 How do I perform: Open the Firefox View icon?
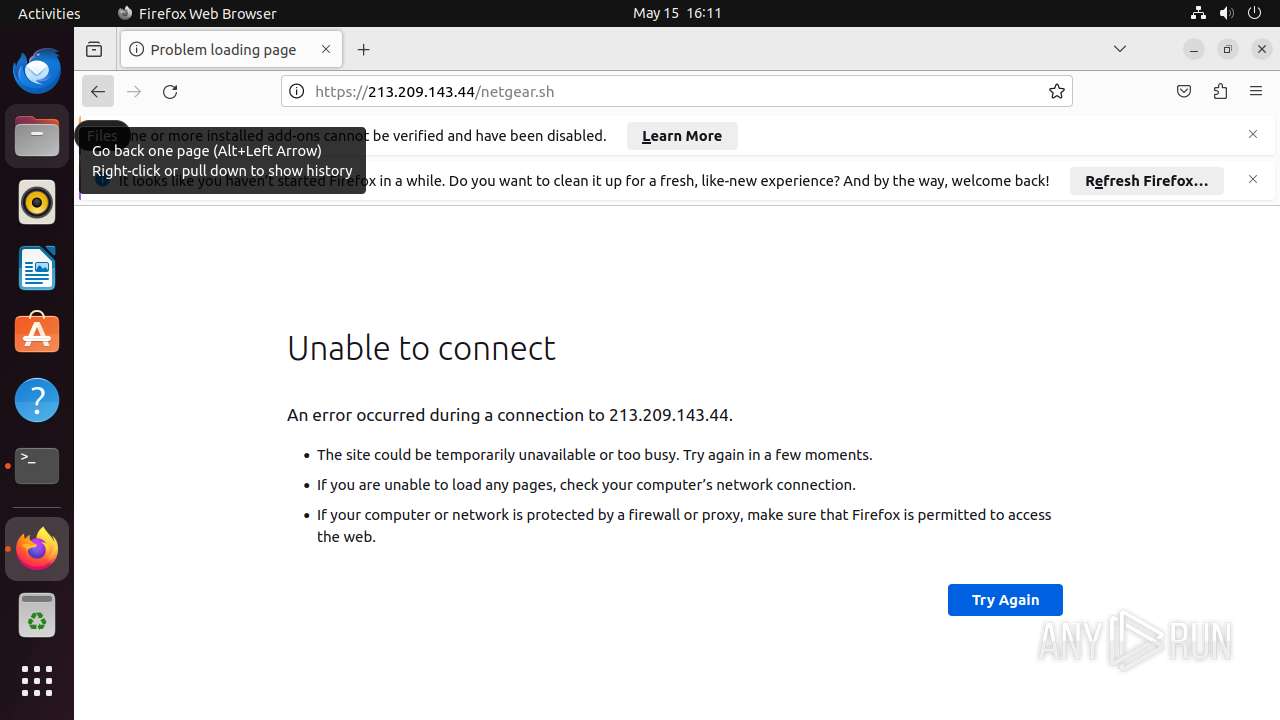pos(94,50)
